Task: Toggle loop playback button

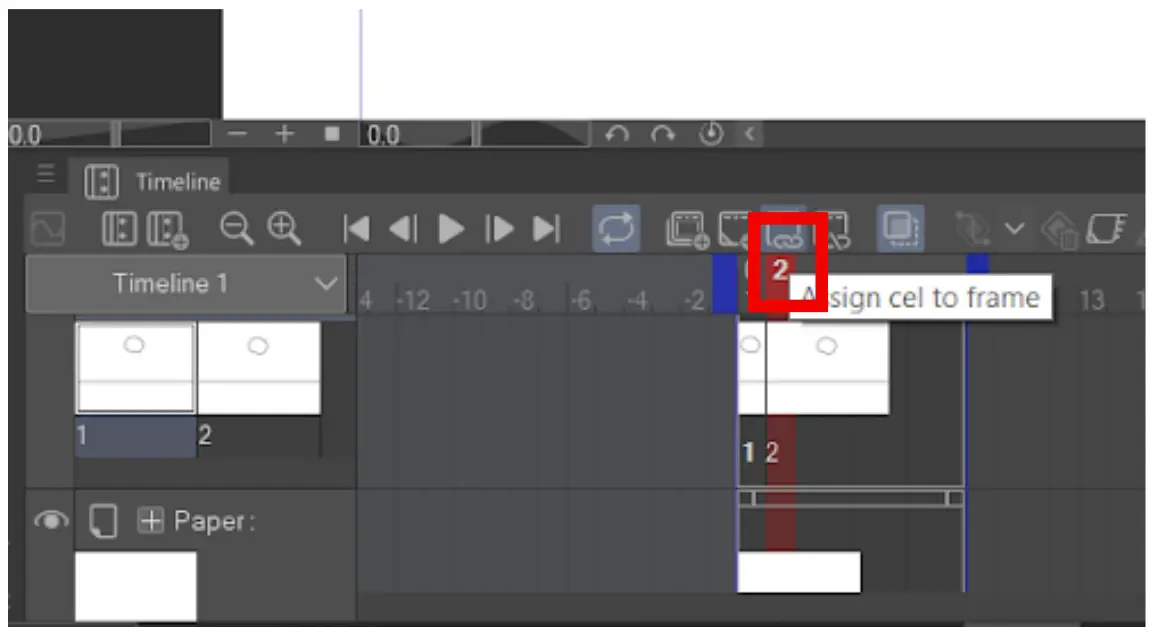Action: coord(616,228)
